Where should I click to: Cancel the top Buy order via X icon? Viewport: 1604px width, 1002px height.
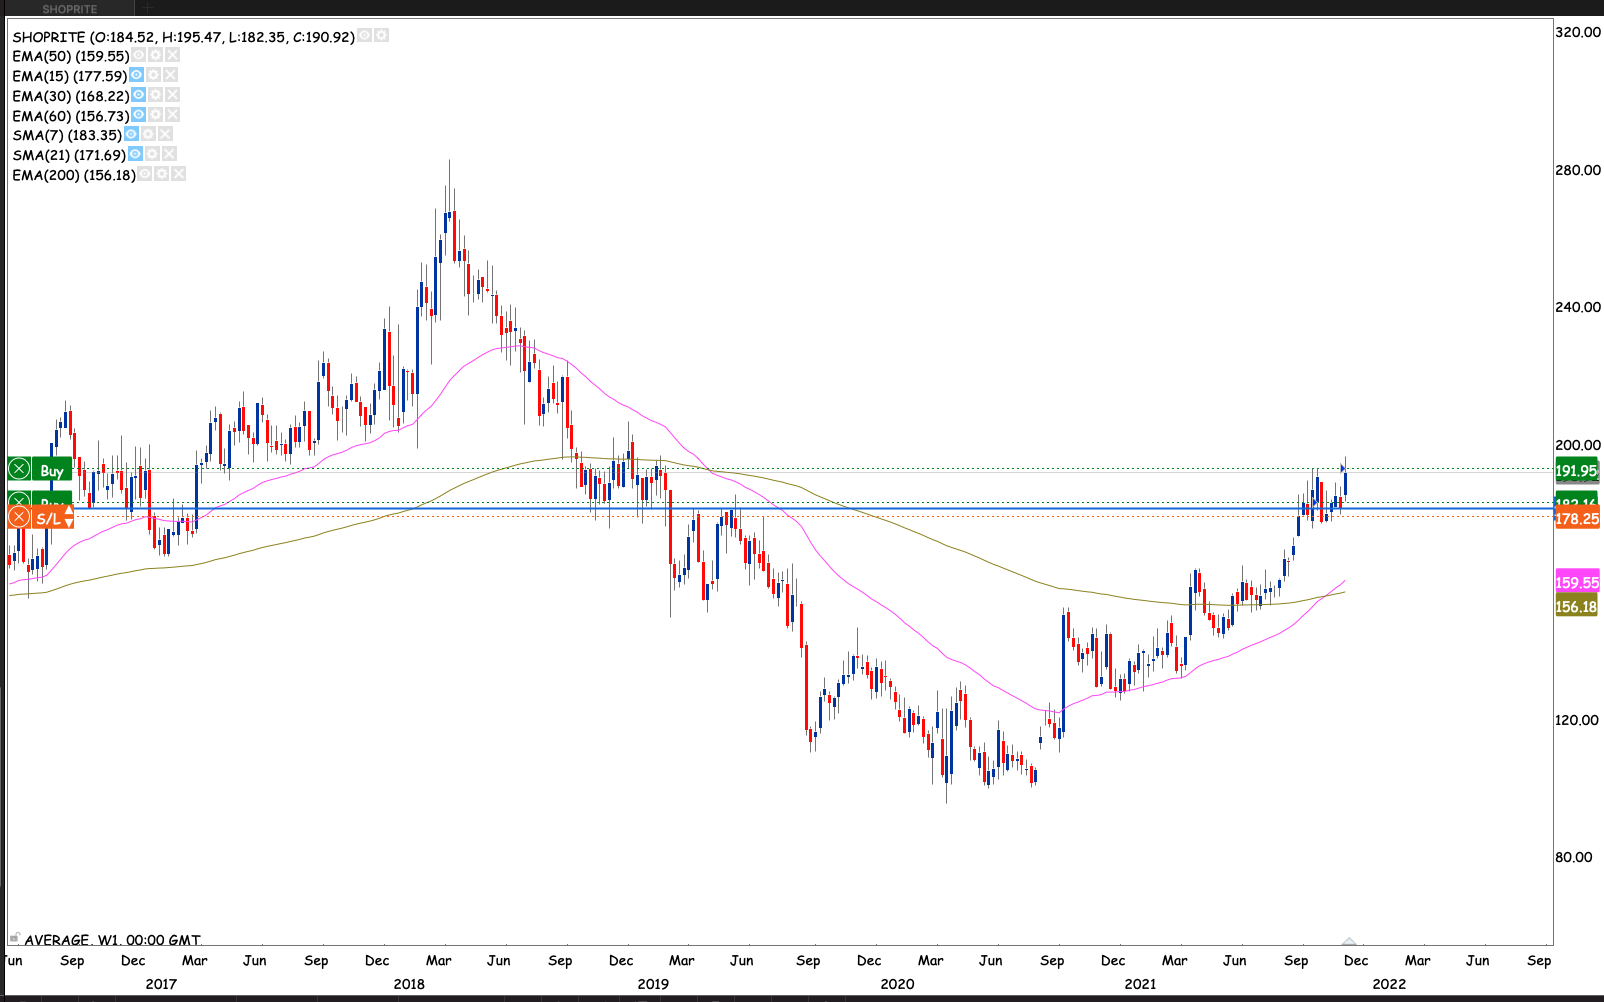pos(19,469)
